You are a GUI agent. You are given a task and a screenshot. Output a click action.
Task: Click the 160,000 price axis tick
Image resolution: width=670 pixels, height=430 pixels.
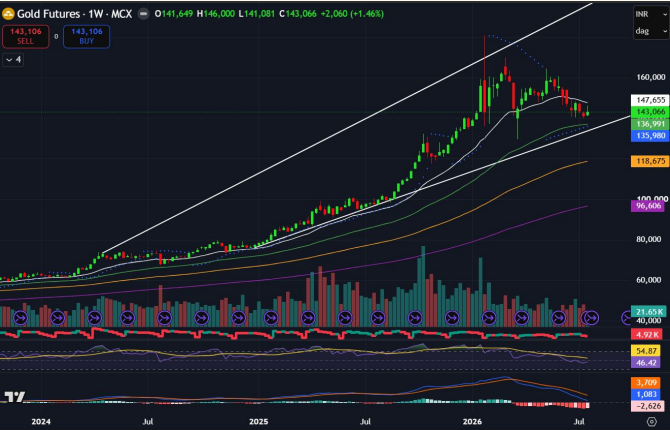(x=651, y=77)
